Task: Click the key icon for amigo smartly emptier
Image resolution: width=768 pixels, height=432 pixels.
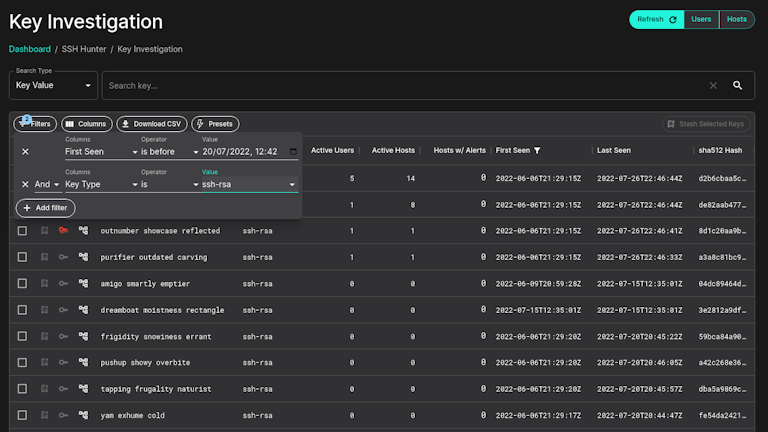Action: pos(63,283)
